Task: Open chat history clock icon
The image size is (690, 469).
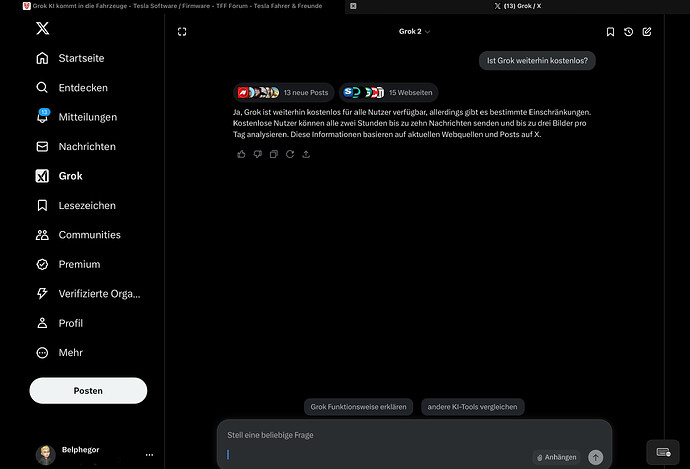Action: (628, 32)
